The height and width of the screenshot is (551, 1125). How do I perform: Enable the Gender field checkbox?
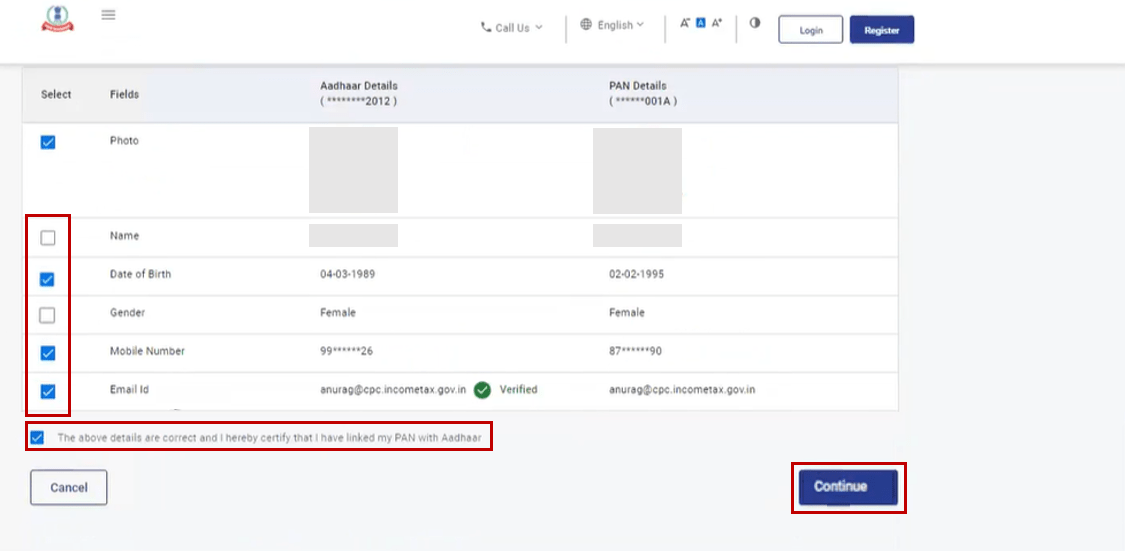click(48, 316)
